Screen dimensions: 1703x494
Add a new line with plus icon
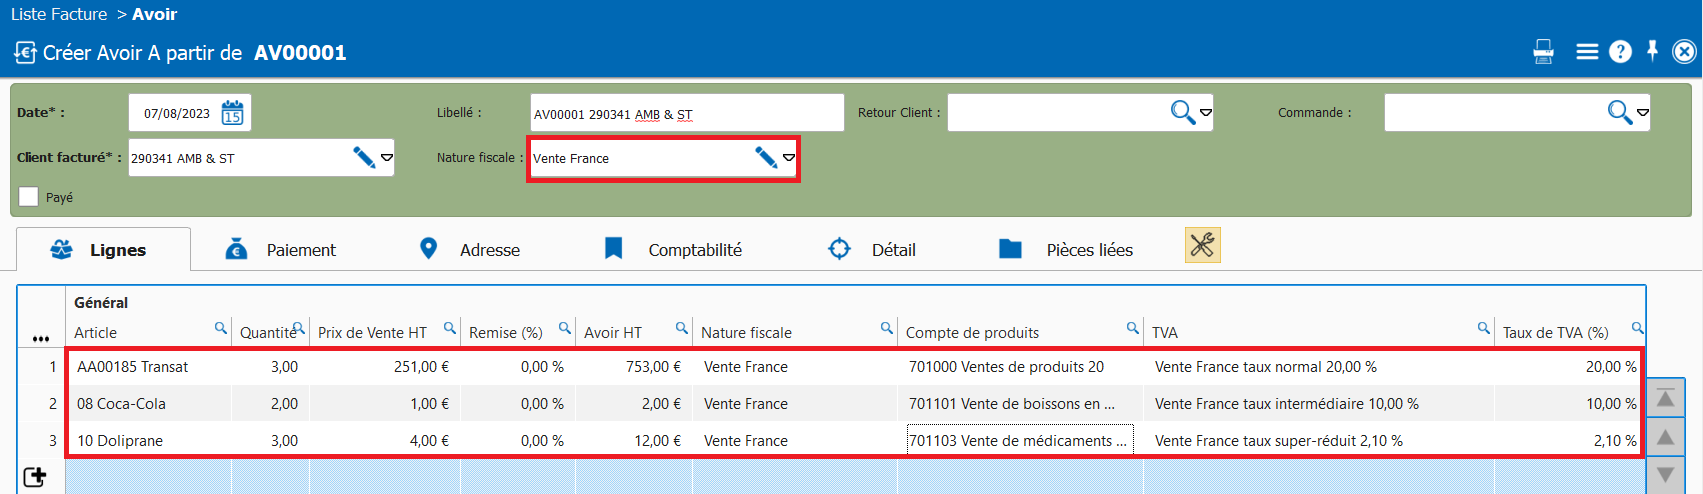35,477
